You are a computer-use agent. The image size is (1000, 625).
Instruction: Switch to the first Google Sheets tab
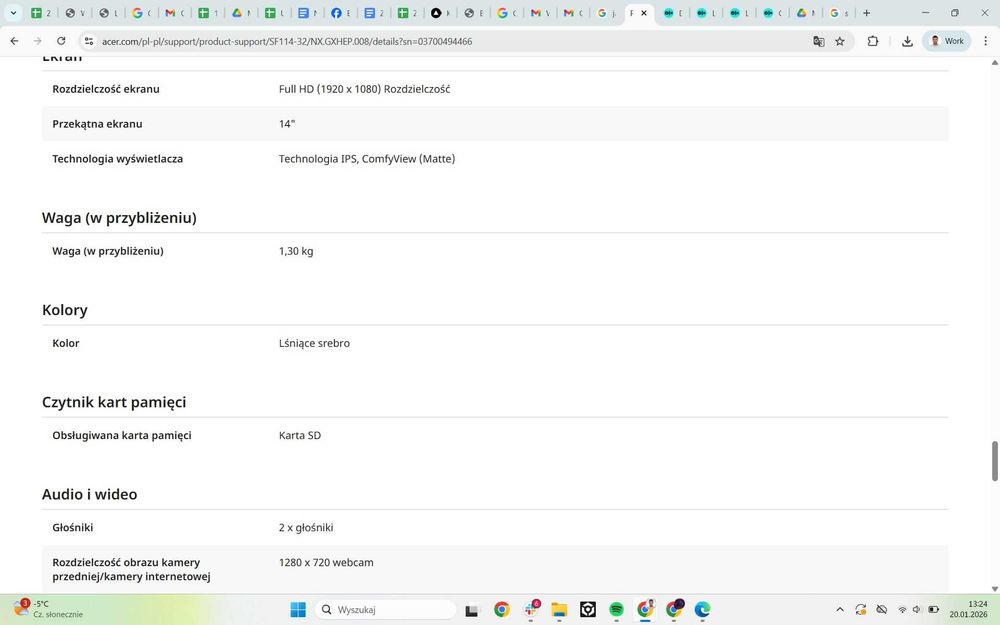41,13
